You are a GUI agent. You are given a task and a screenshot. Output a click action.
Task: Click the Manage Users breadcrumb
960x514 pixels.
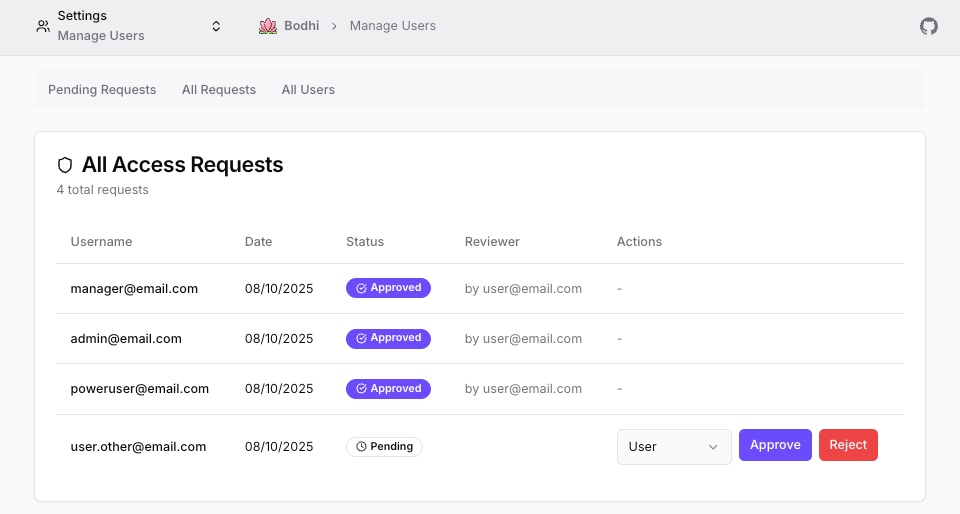click(x=392, y=26)
